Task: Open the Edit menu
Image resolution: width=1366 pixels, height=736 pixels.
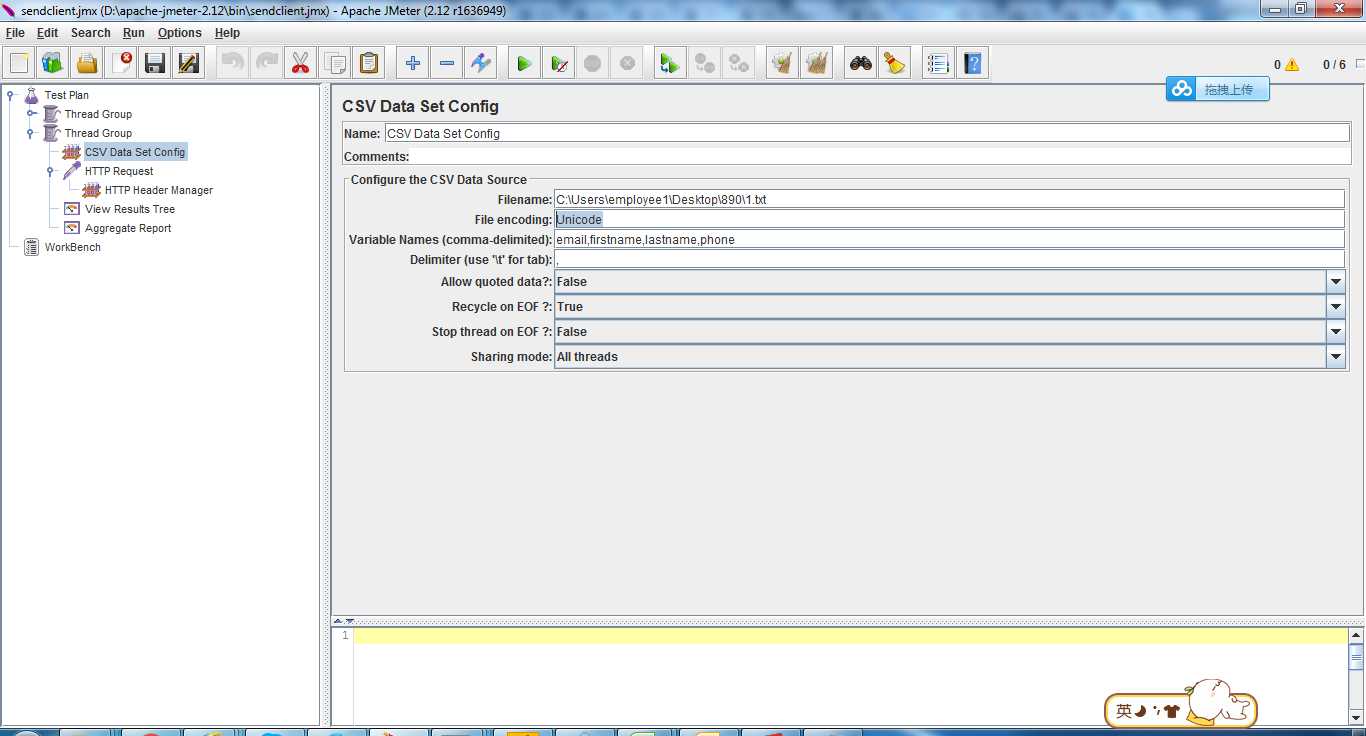Action: 47,33
